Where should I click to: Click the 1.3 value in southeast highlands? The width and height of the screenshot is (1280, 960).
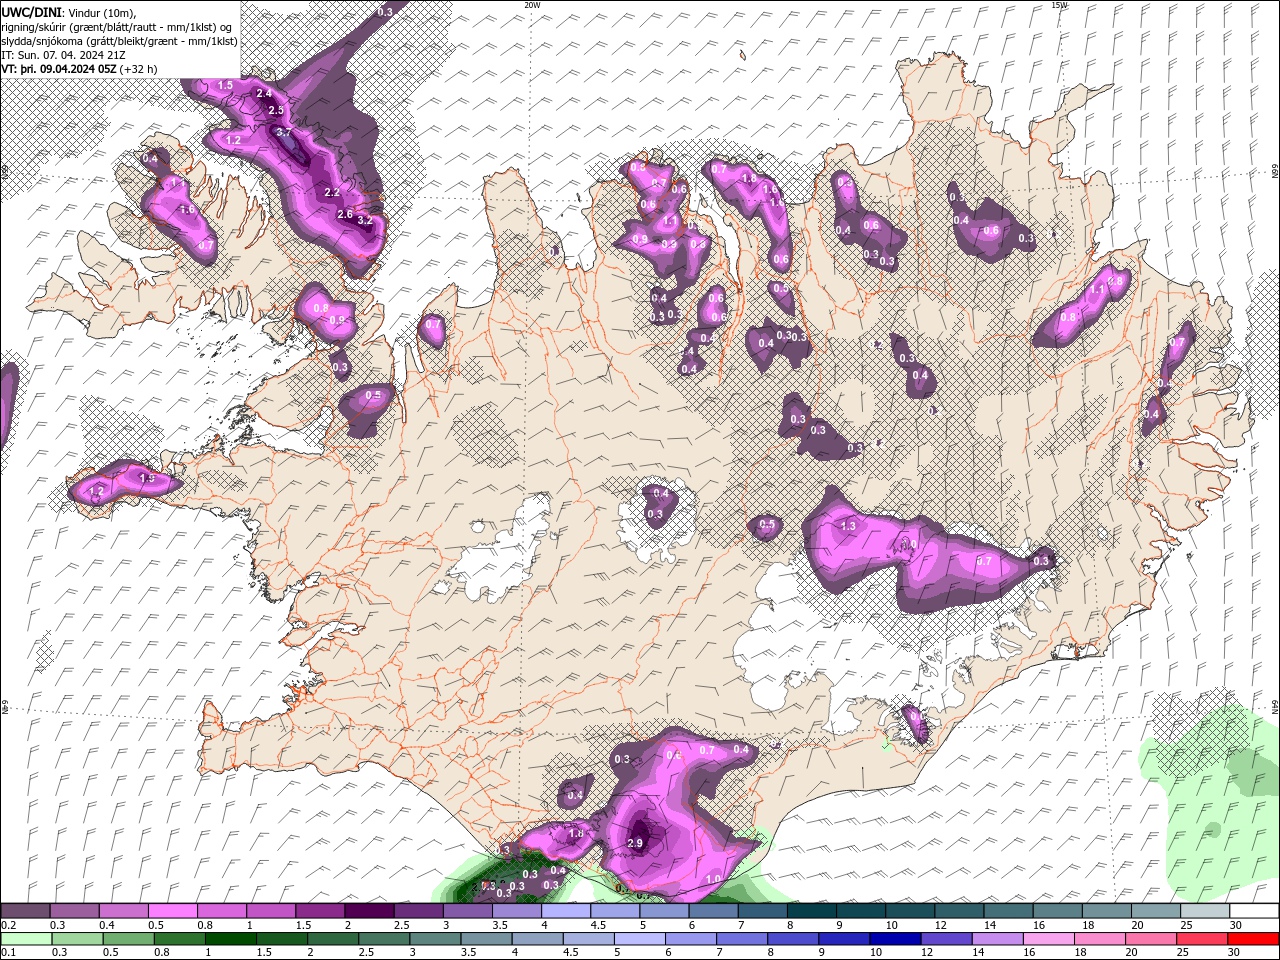tap(849, 526)
